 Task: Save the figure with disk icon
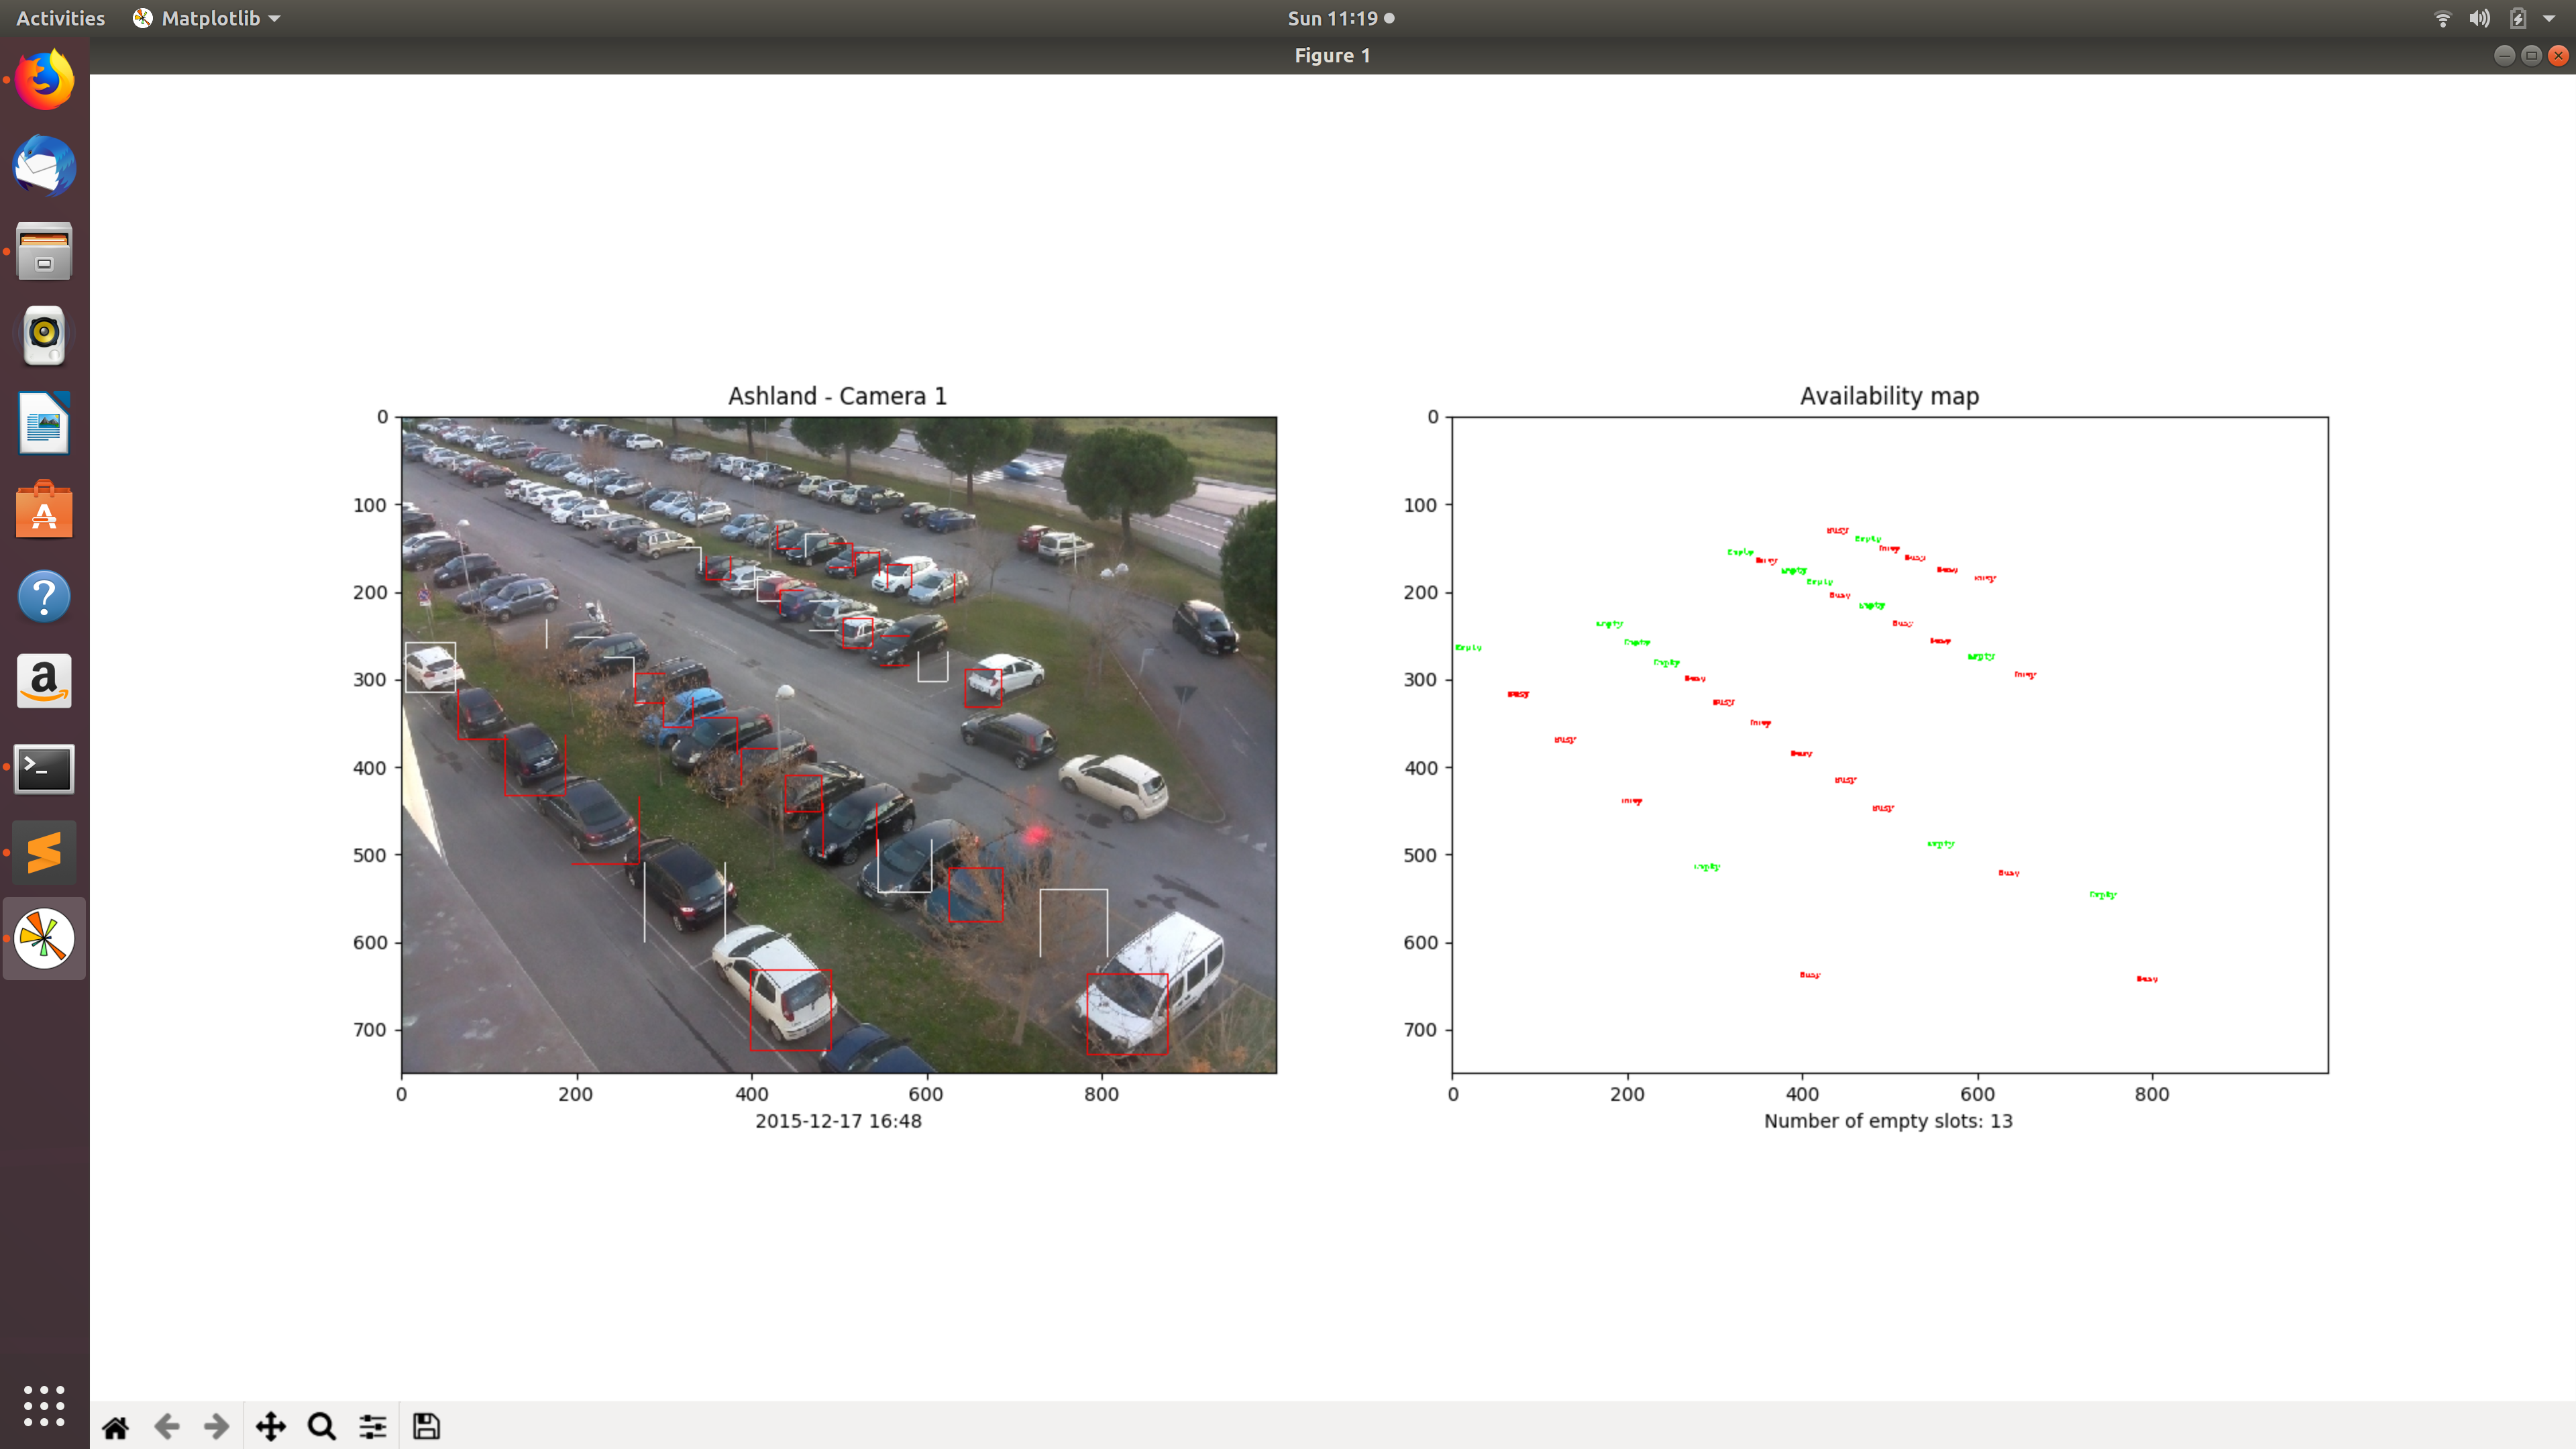point(426,1426)
